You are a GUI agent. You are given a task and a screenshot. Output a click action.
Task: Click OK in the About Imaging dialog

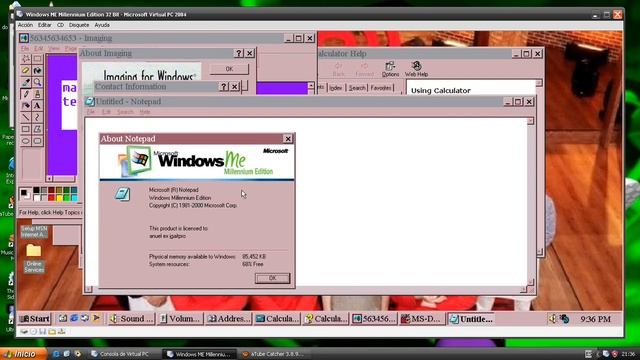pyautogui.click(x=229, y=69)
